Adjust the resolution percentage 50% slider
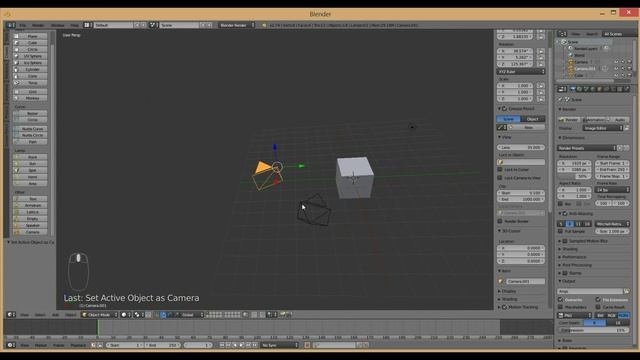The height and width of the screenshot is (360, 640). point(574,176)
